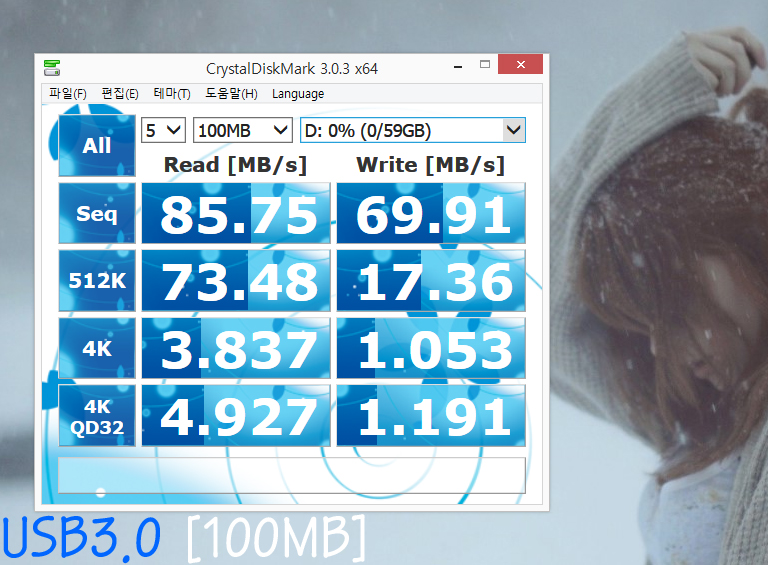Click the 4K QD32 read result 4.927
768x565 pixels.
pyautogui.click(x=236, y=416)
